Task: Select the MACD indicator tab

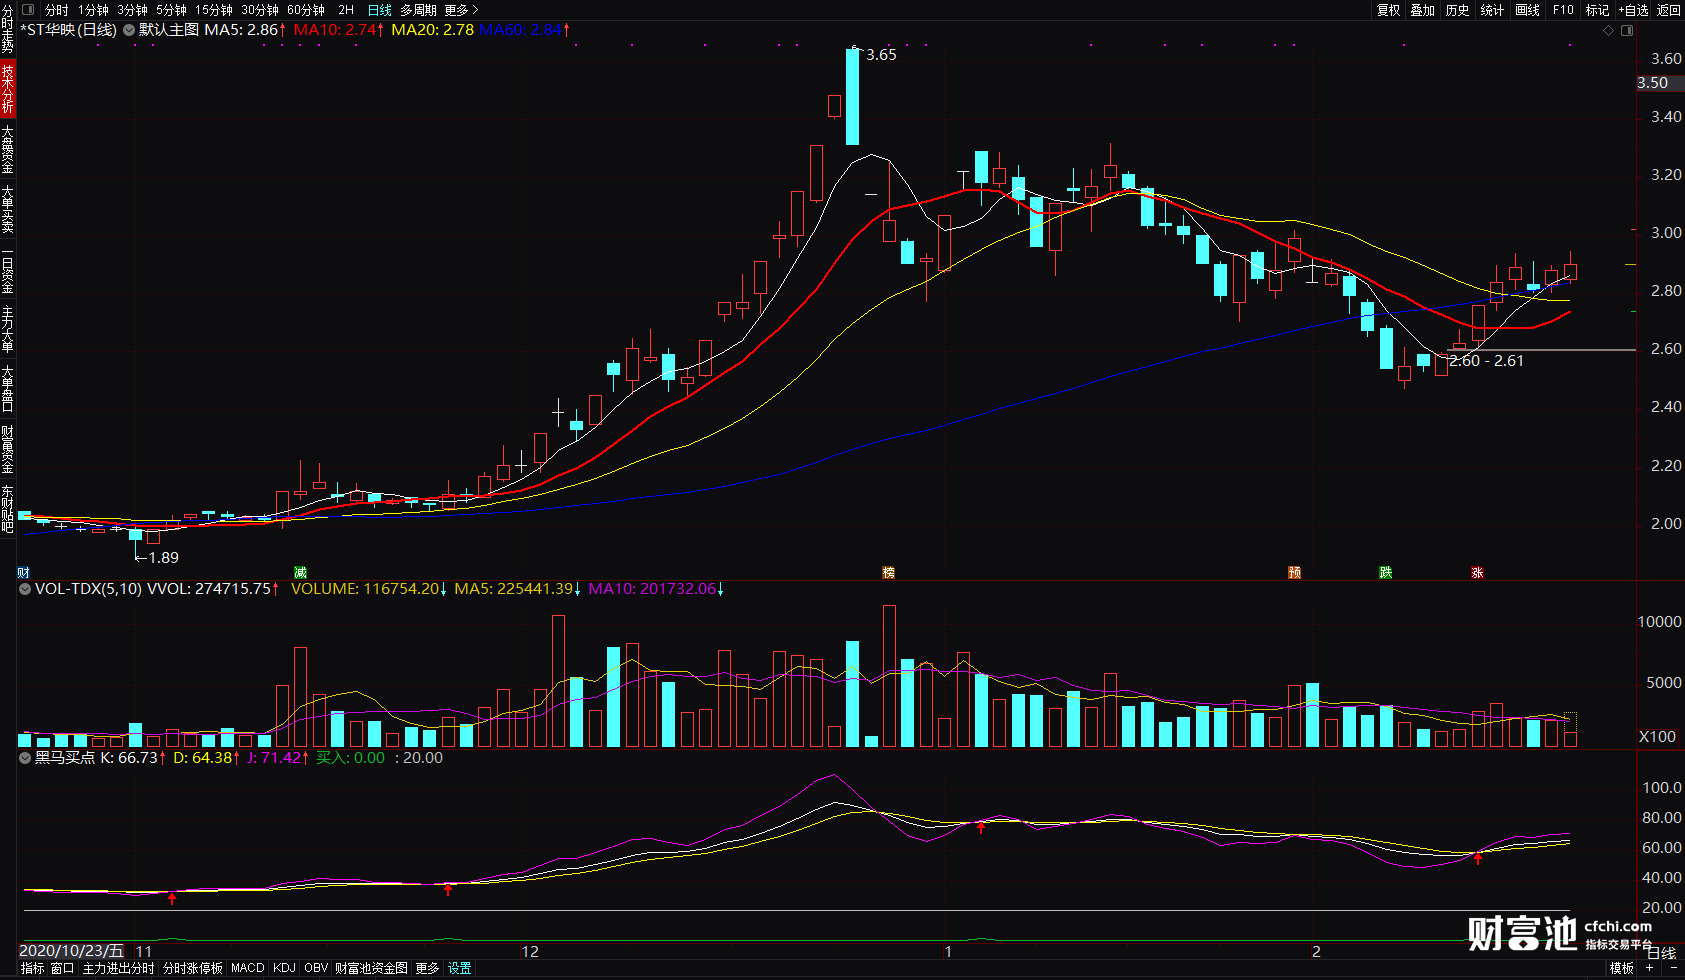Action: (248, 968)
